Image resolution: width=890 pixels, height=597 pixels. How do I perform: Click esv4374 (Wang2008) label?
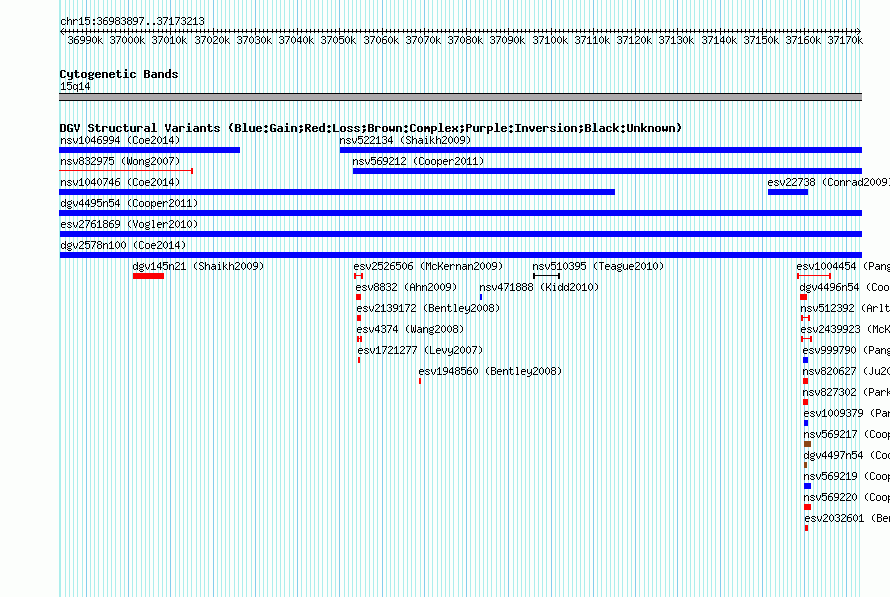410,329
